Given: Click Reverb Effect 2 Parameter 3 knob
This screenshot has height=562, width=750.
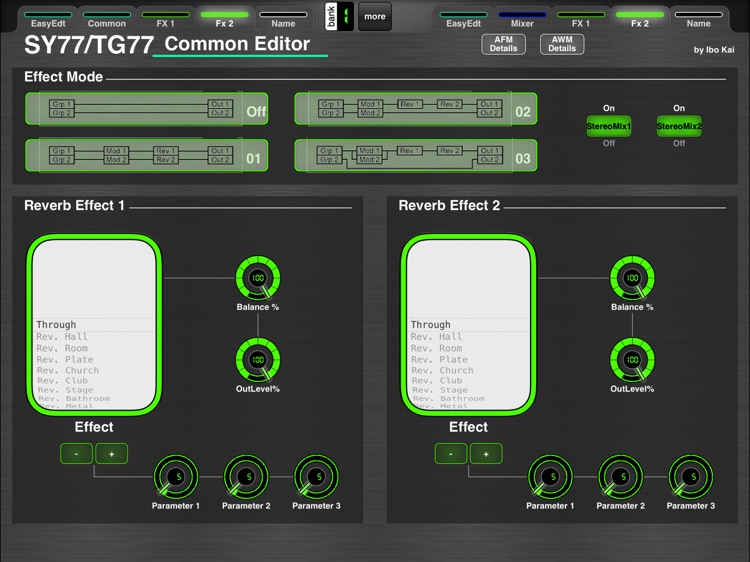Looking at the screenshot, I should click(x=691, y=477).
